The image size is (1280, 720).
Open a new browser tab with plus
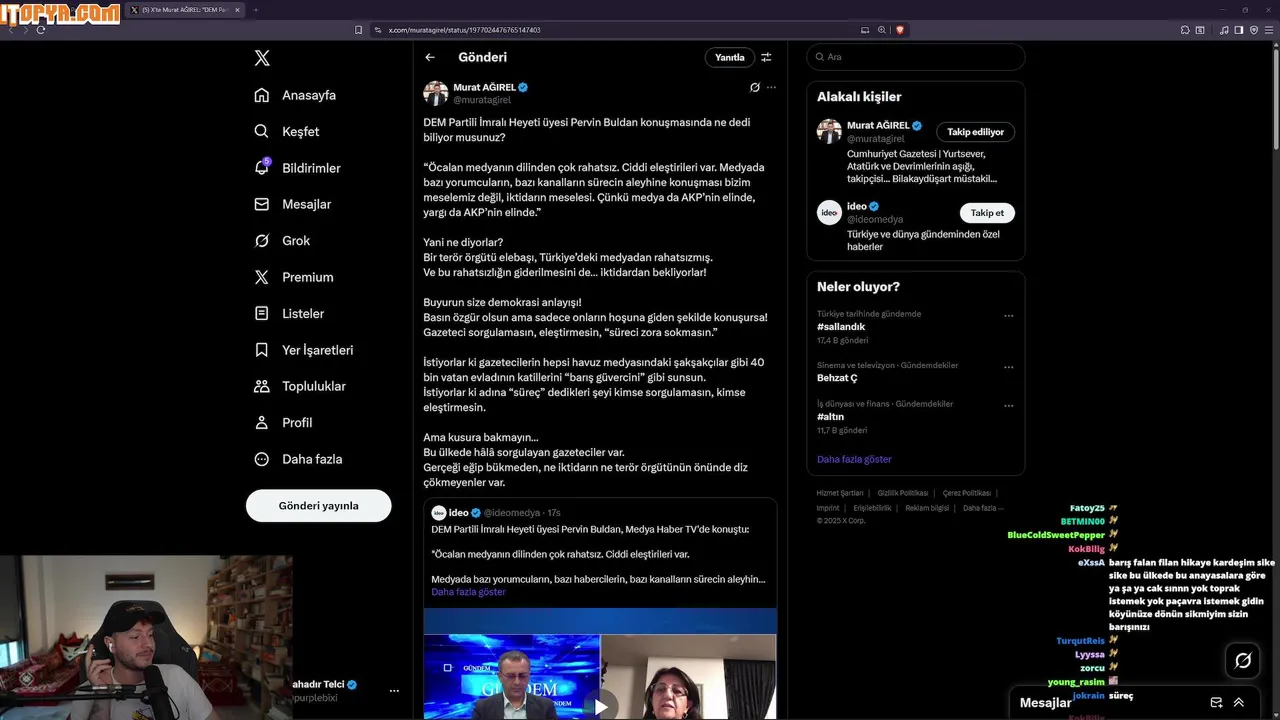coord(255,10)
